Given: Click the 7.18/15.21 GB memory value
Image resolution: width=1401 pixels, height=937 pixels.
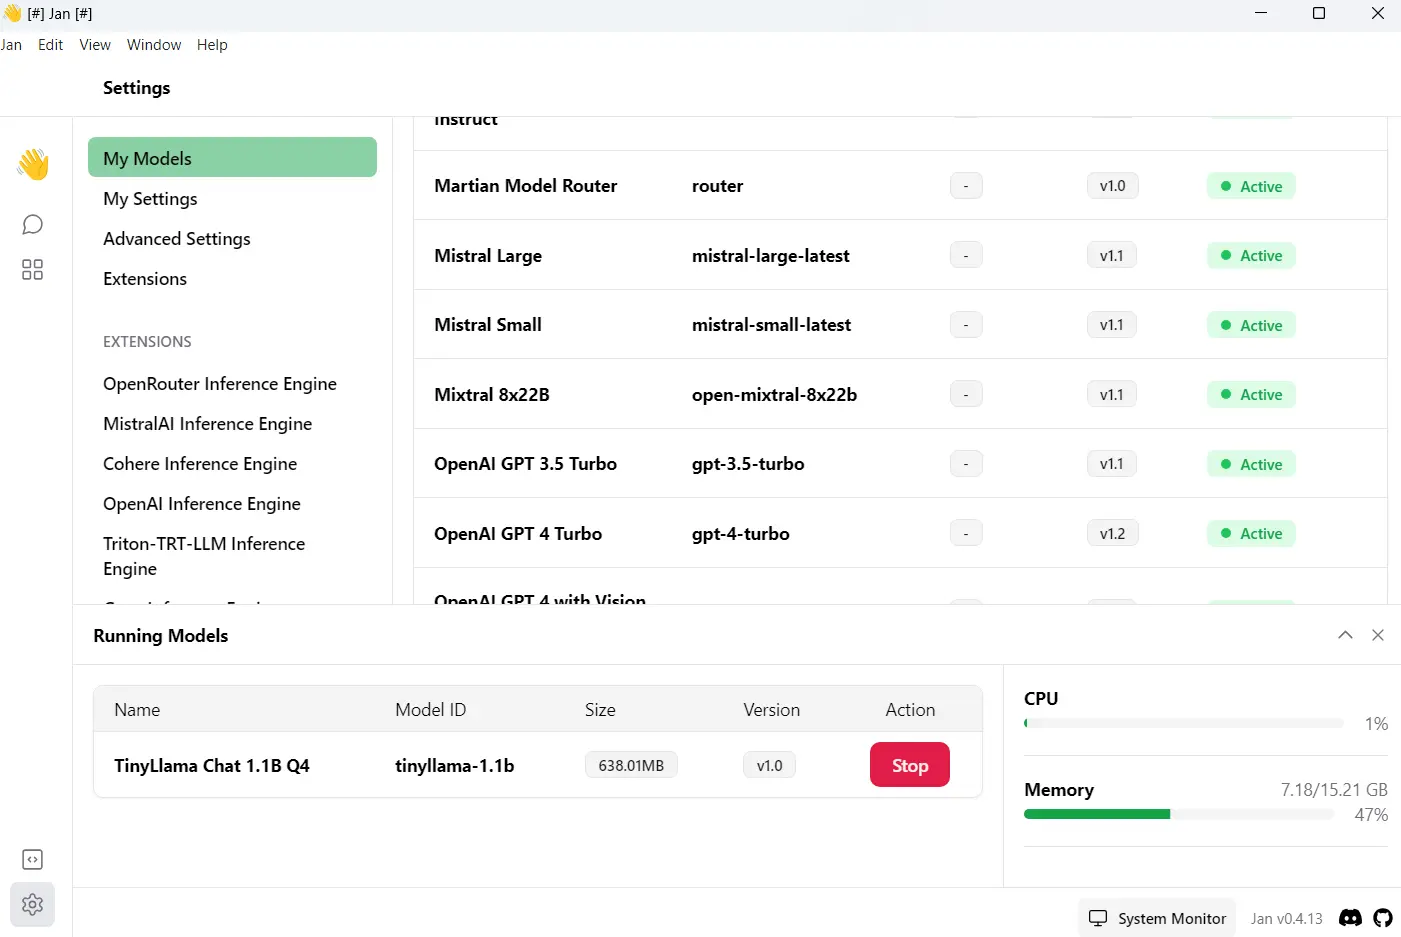Looking at the screenshot, I should (x=1334, y=790).
